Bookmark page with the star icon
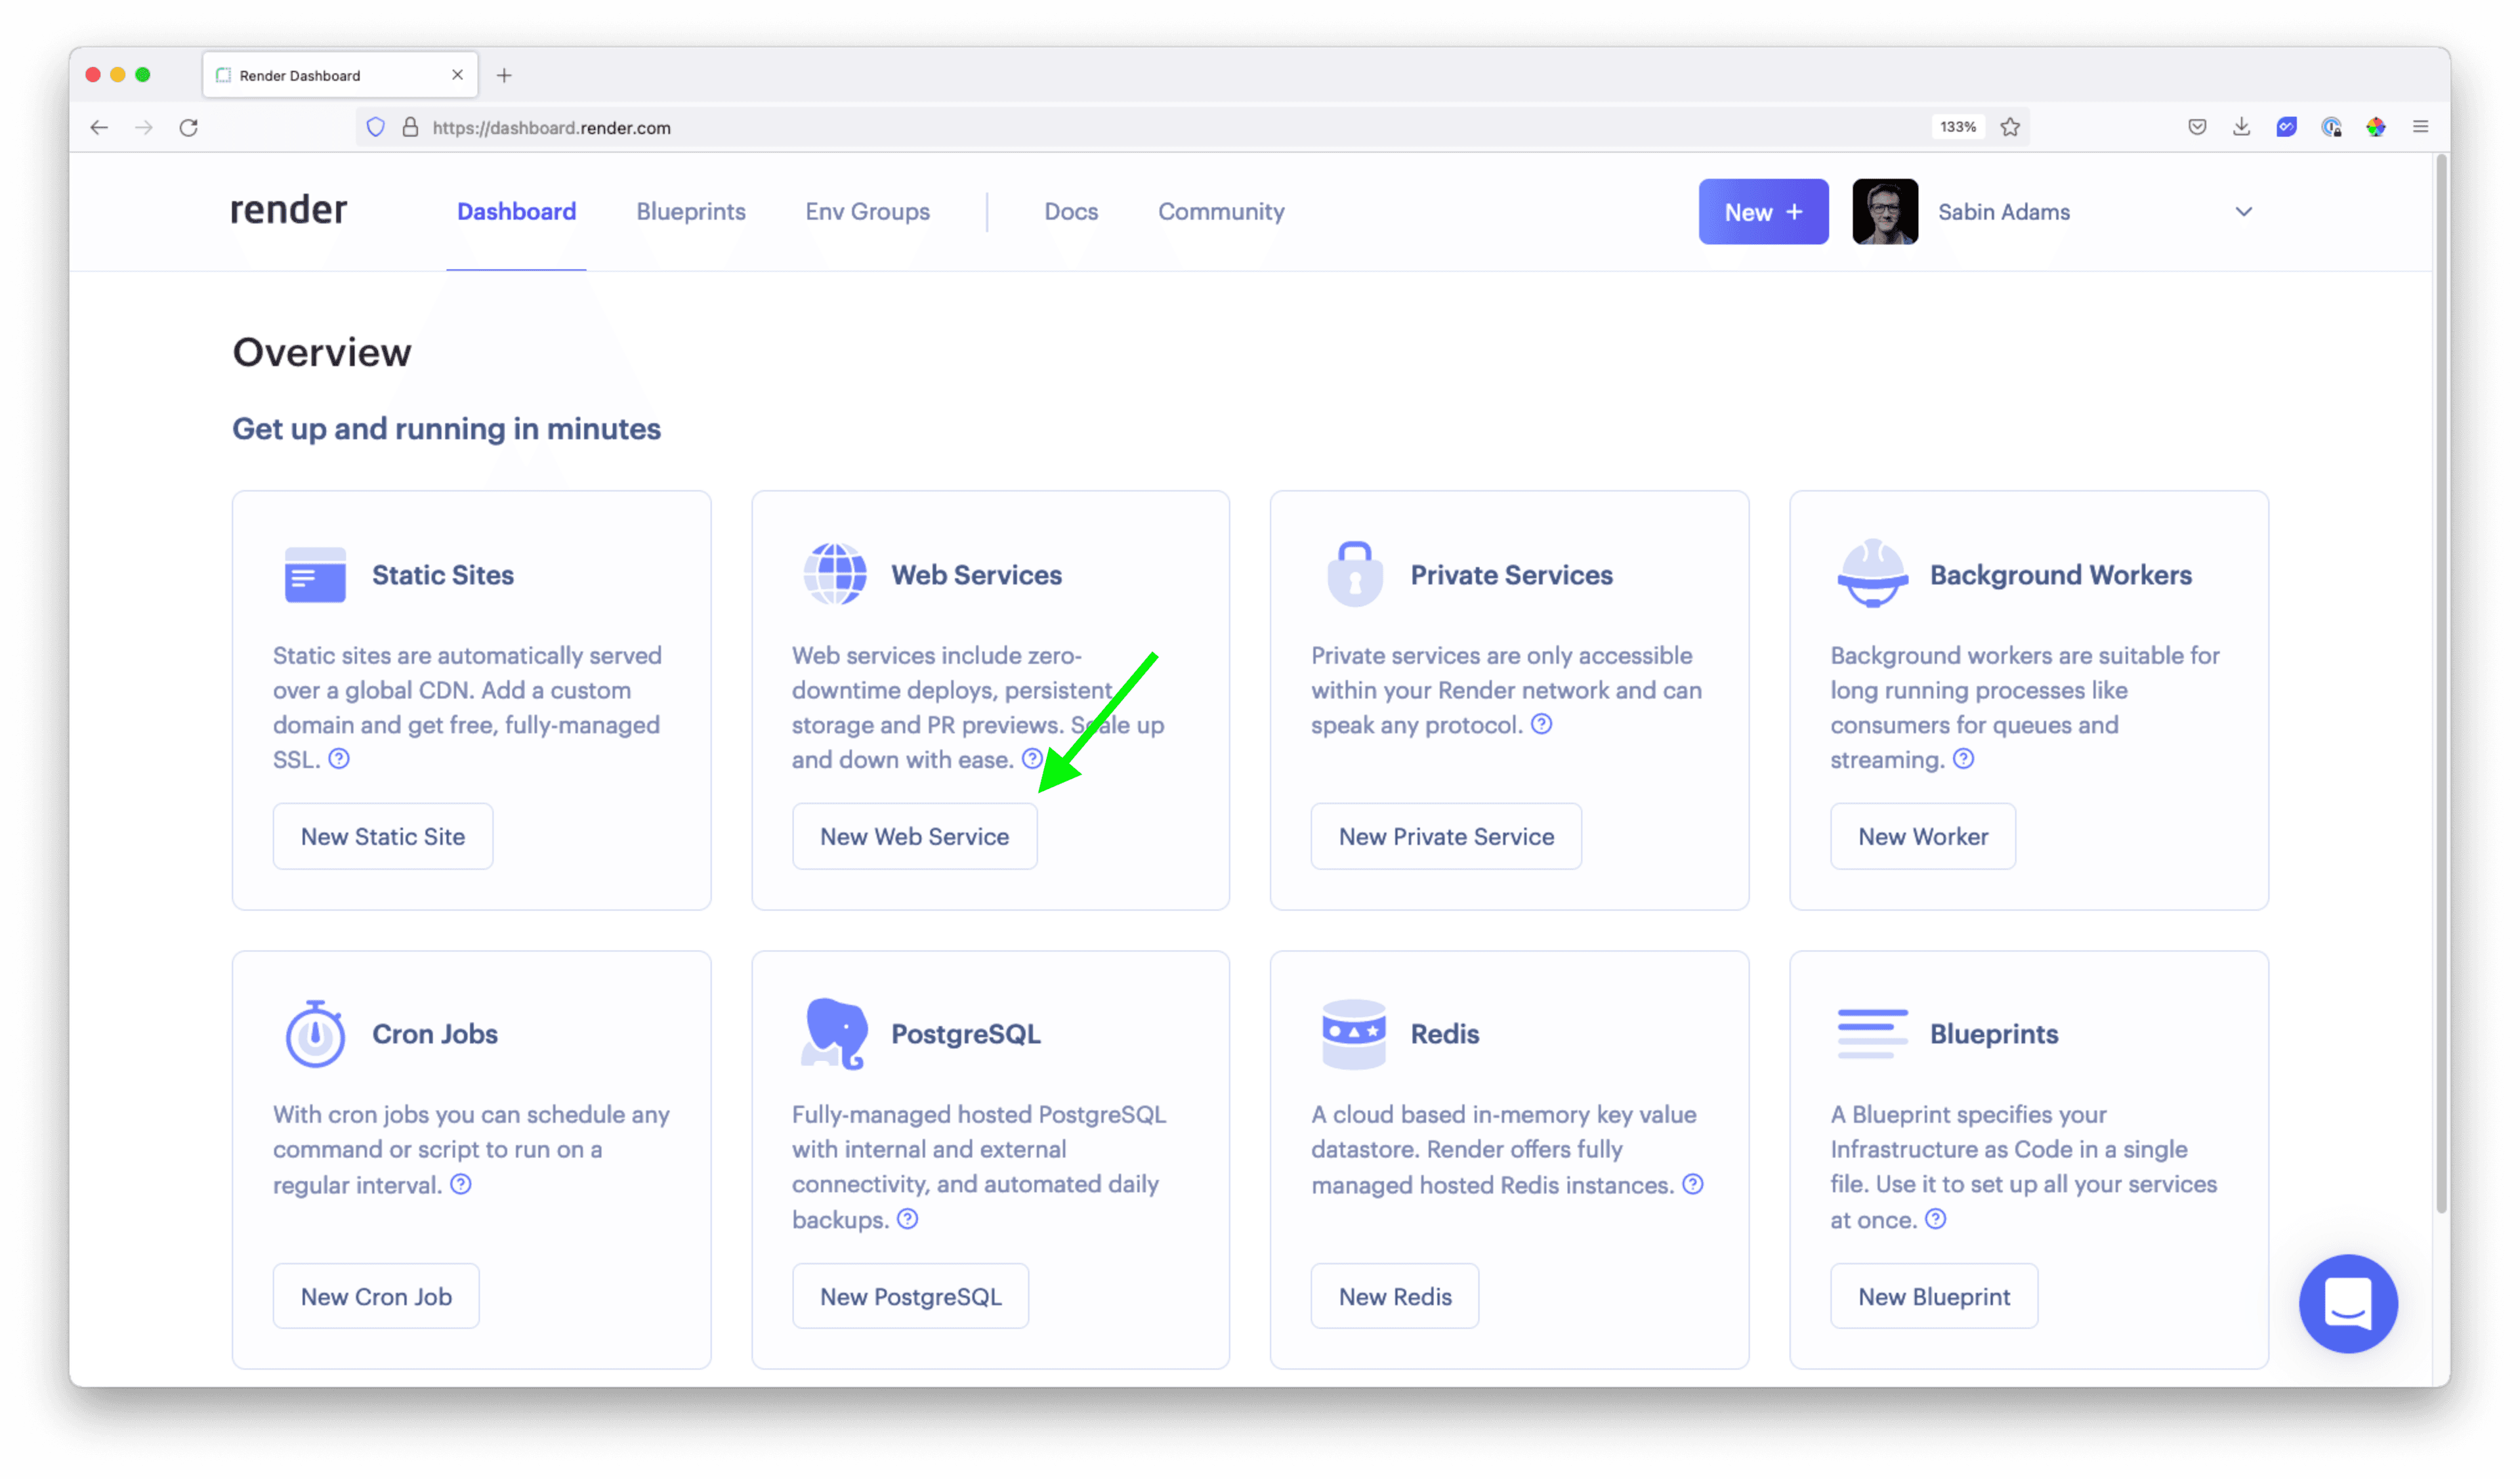2520x1479 pixels. coord(2010,127)
